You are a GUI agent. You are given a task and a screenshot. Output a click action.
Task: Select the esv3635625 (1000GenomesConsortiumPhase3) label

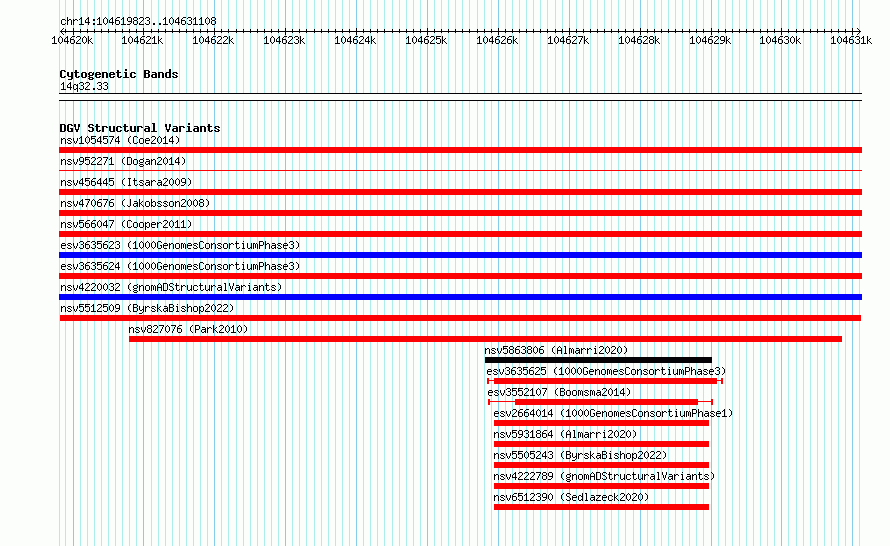[606, 371]
